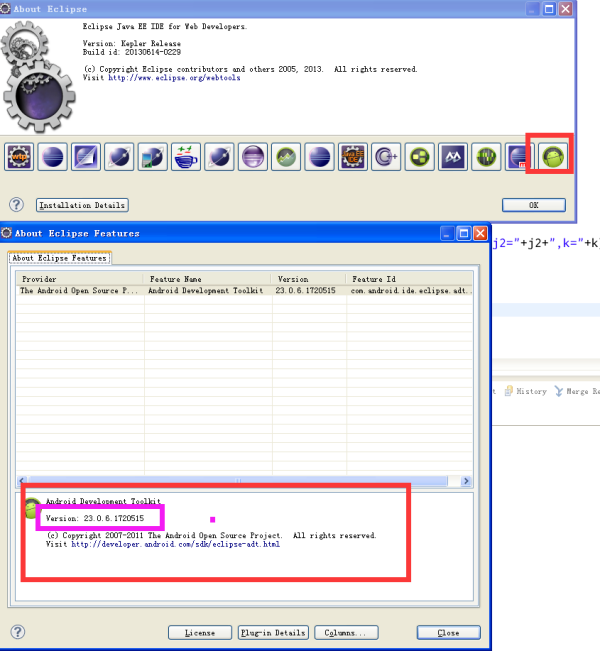Screen dimensions: 600x651
Task: Click OK in the About Eclipse dialog
Action: pos(534,205)
